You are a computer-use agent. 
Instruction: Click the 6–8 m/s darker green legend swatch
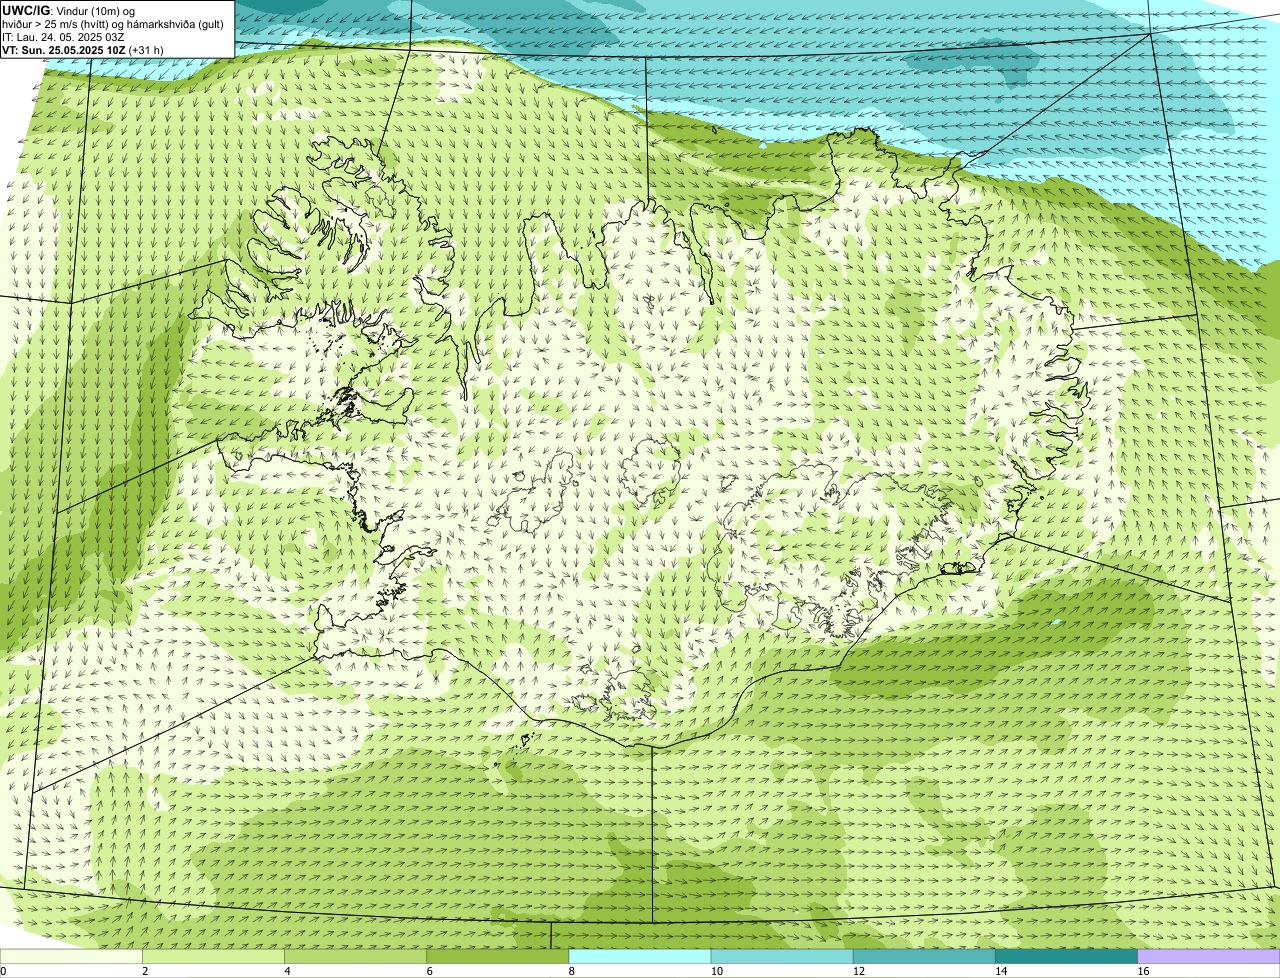click(x=497, y=957)
